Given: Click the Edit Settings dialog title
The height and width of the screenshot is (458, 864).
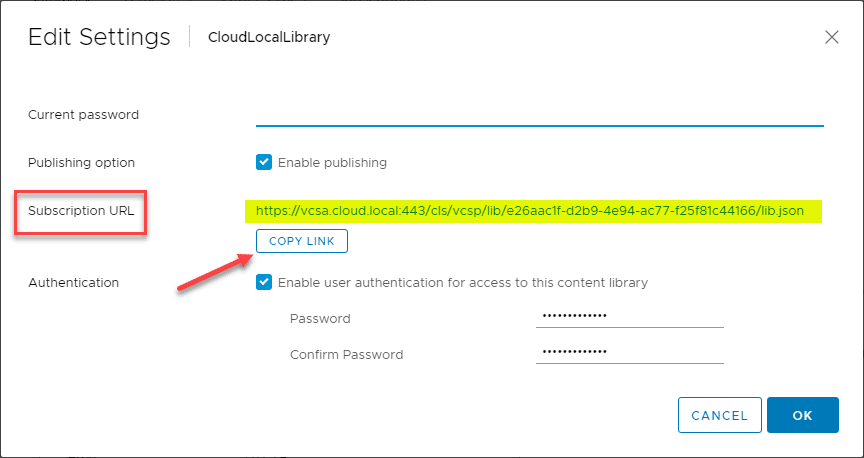Looking at the screenshot, I should pos(99,37).
